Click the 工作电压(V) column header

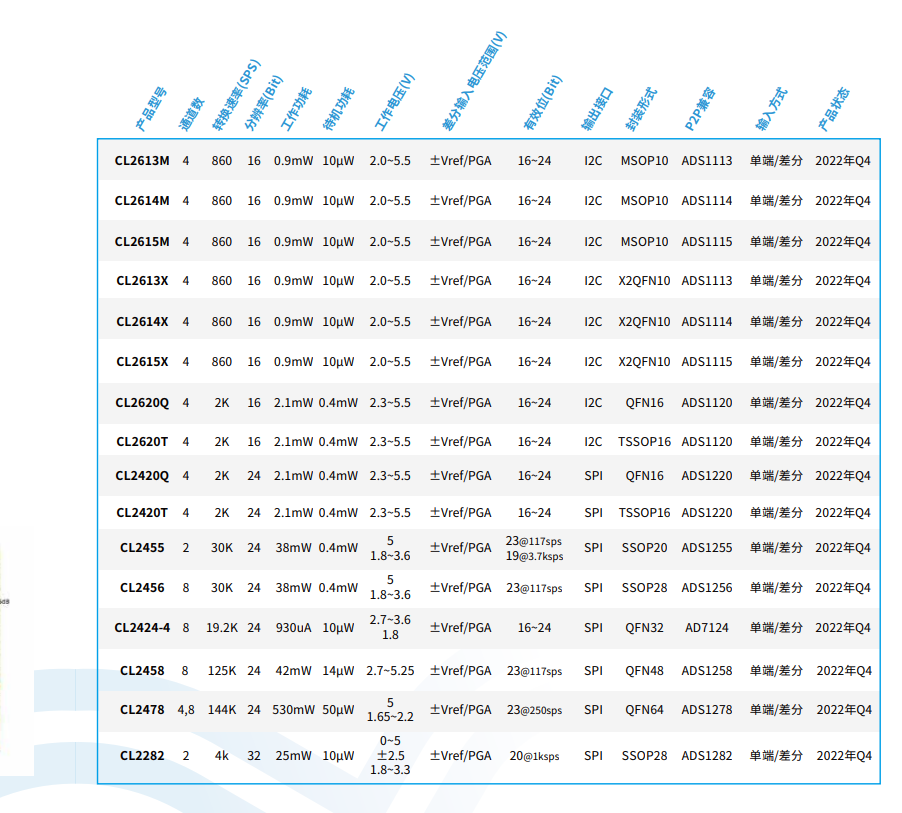tap(394, 102)
